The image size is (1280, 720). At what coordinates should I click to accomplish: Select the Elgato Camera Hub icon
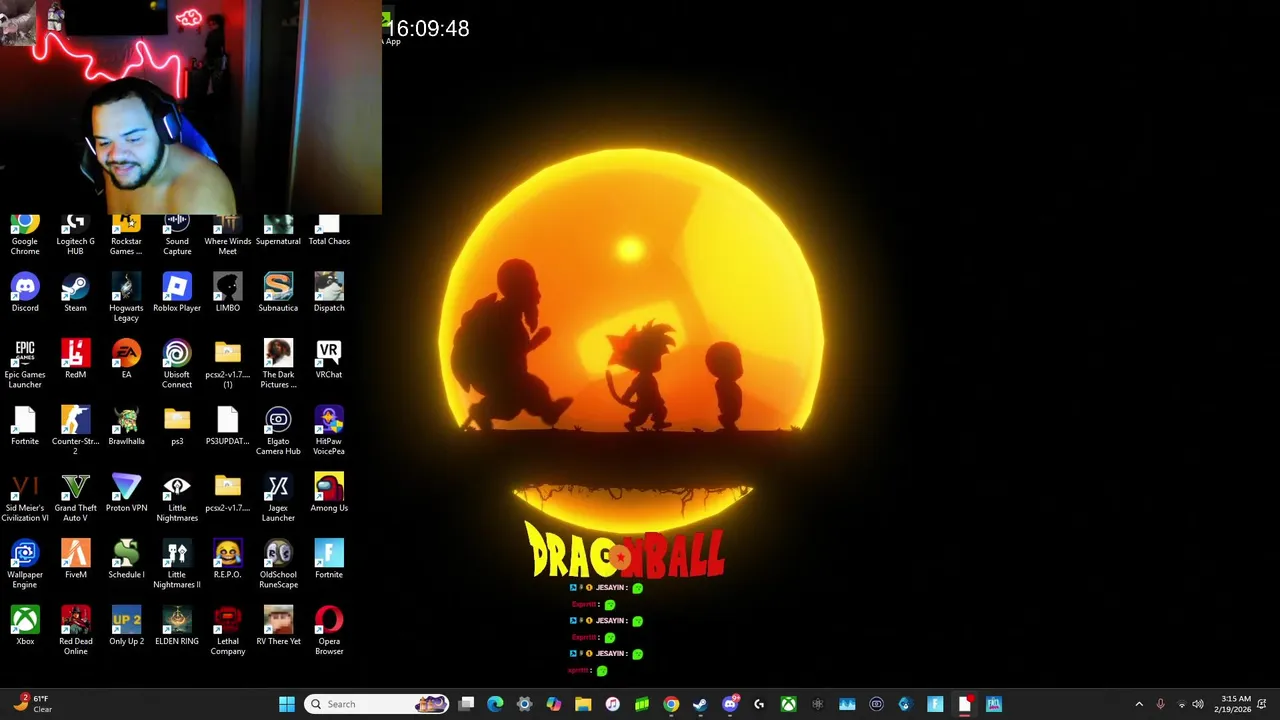tap(278, 431)
